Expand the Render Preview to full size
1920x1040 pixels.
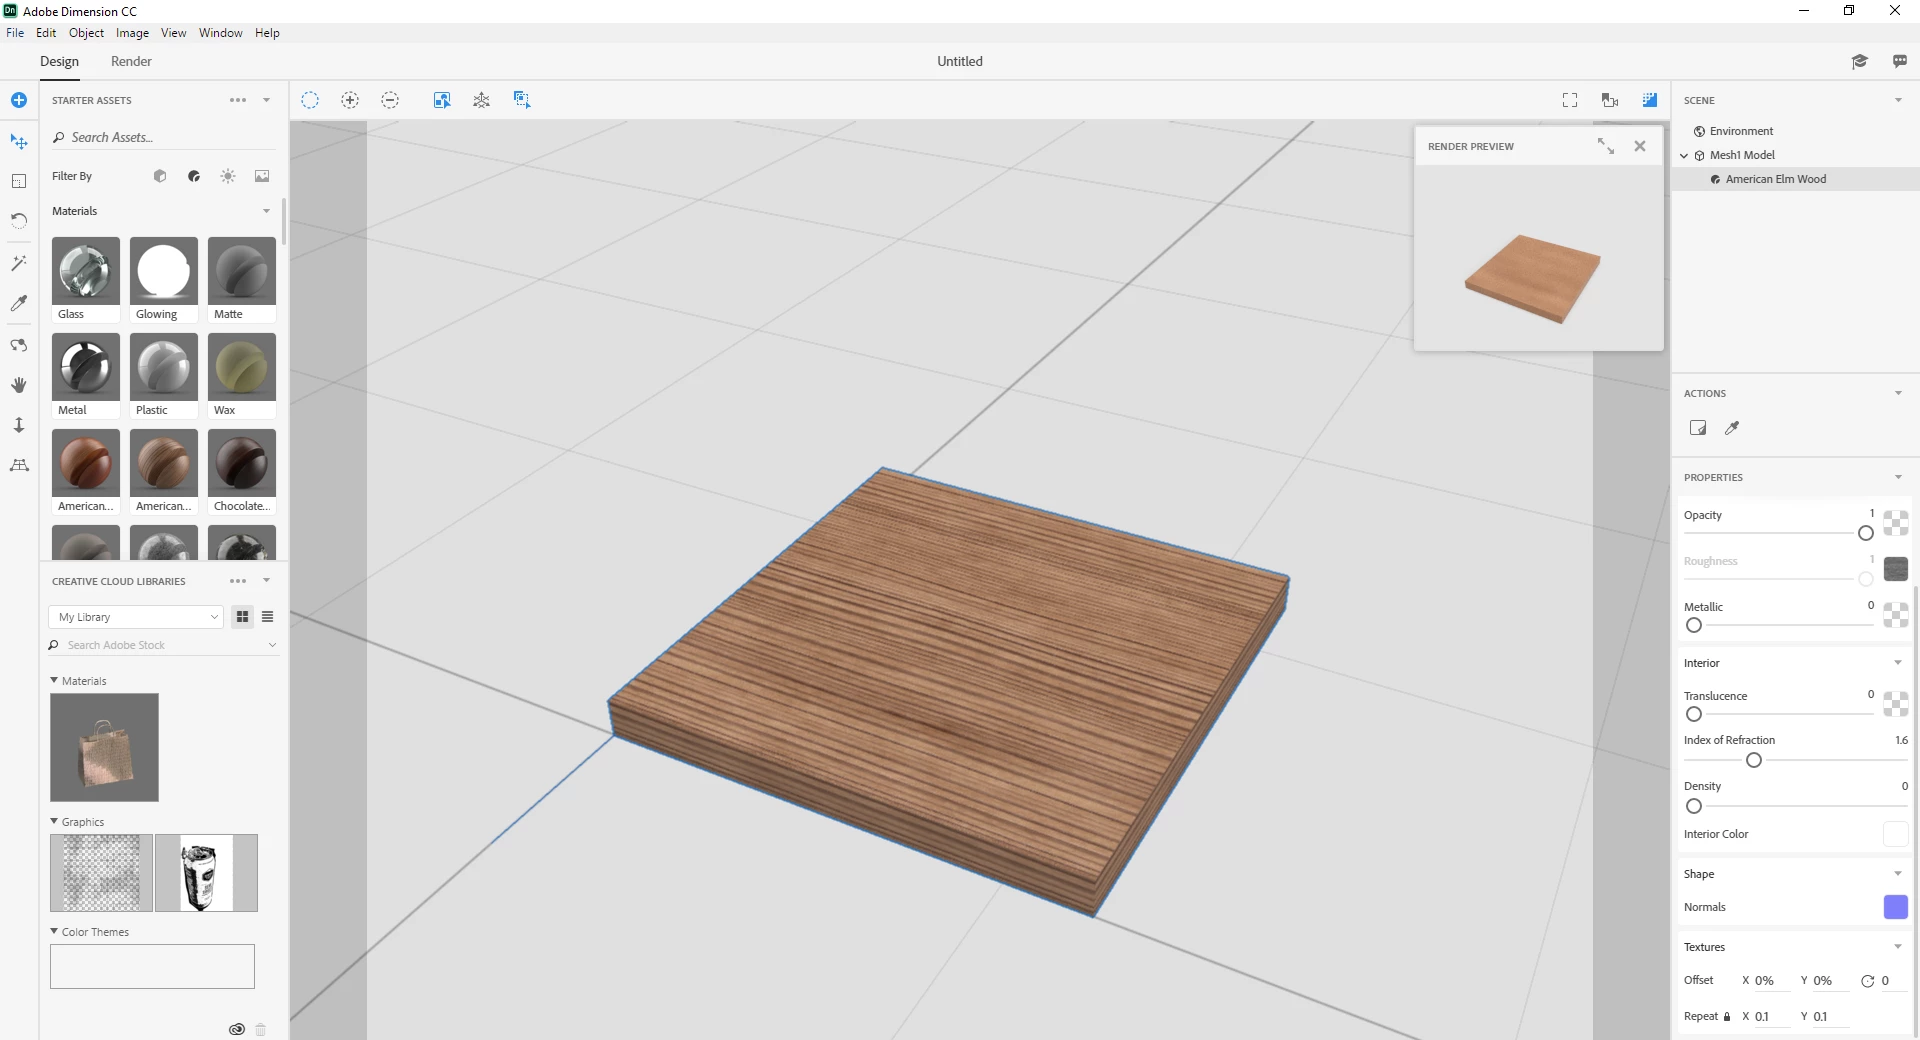click(1606, 146)
